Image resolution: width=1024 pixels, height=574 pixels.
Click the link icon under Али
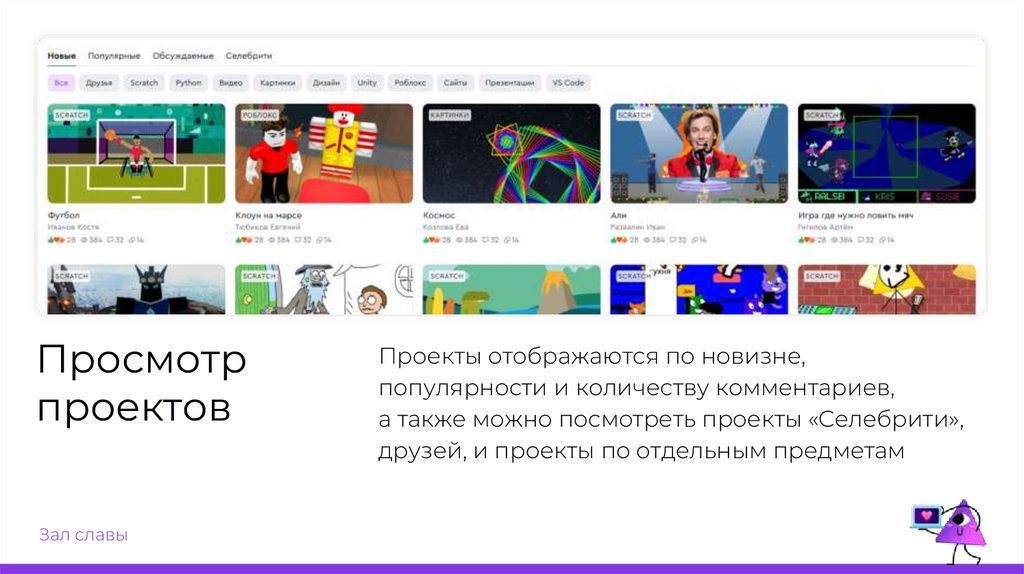tap(695, 240)
